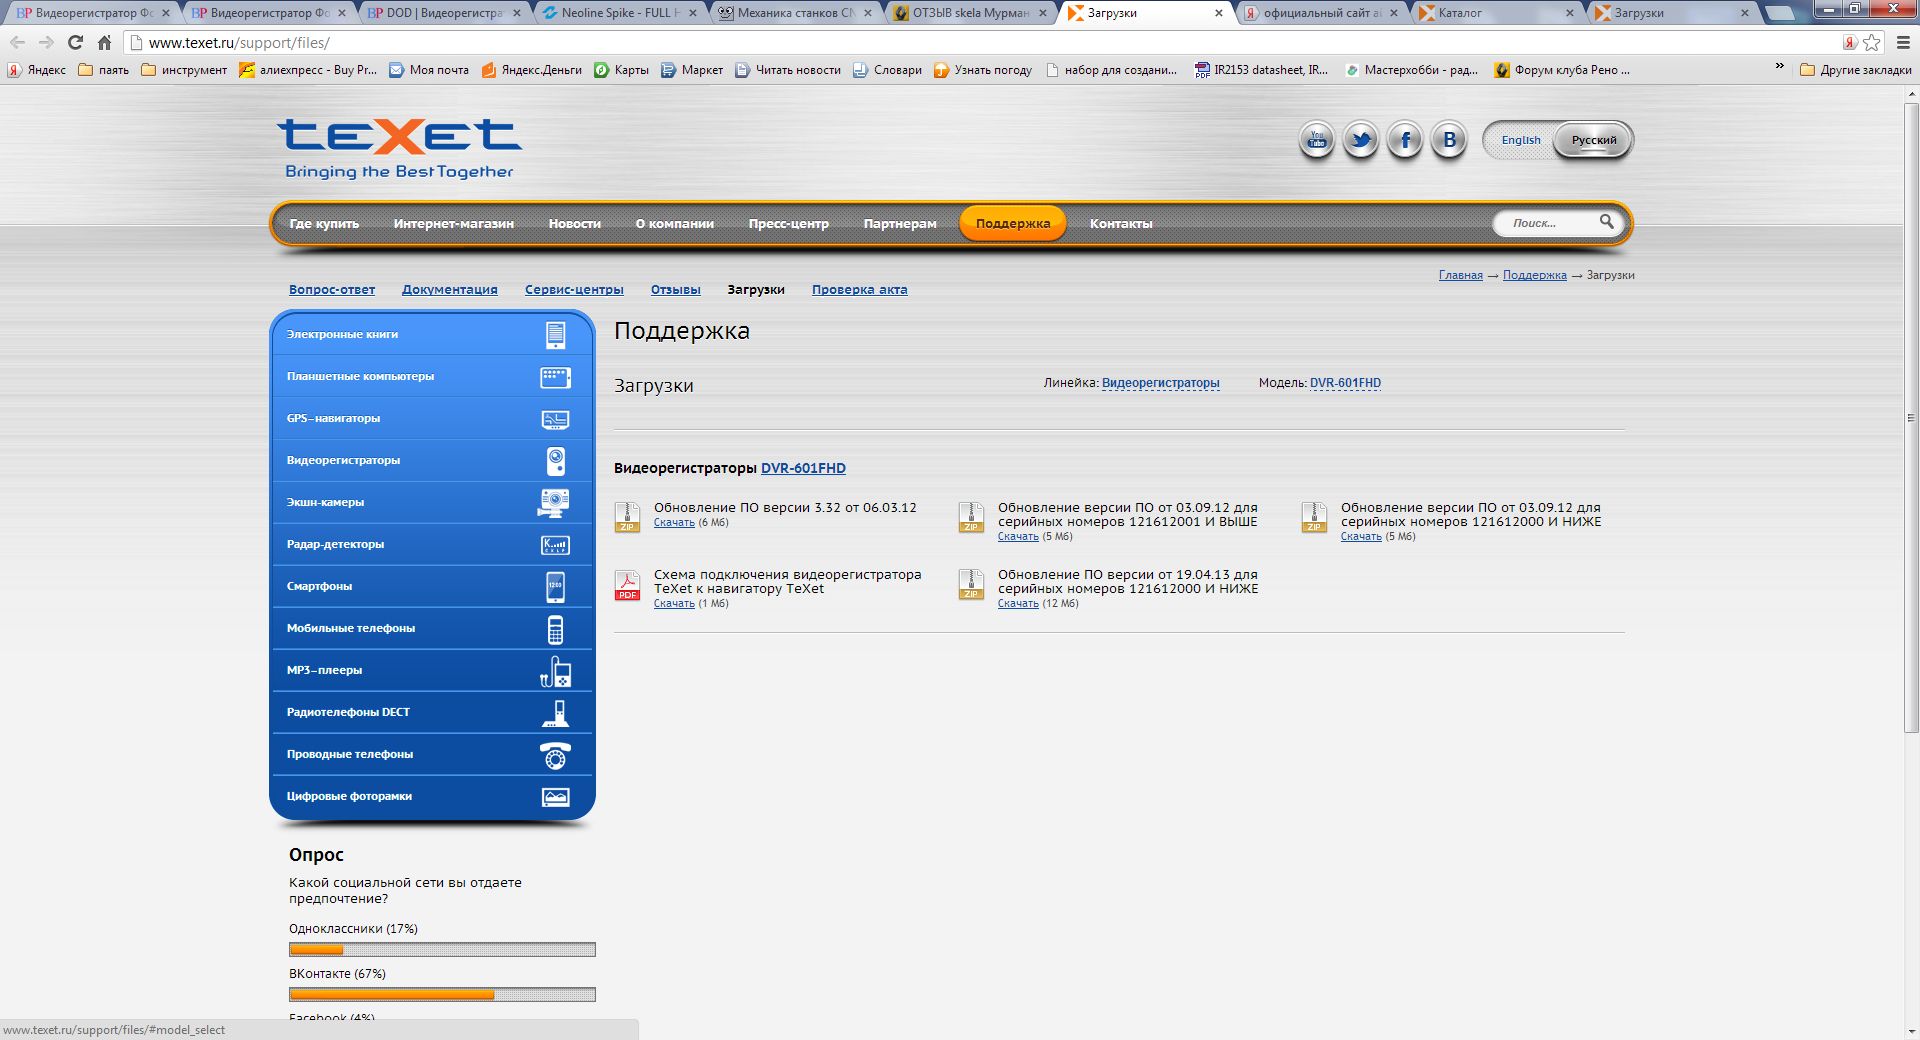
Task: Open Проверка акта link
Action: (859, 290)
